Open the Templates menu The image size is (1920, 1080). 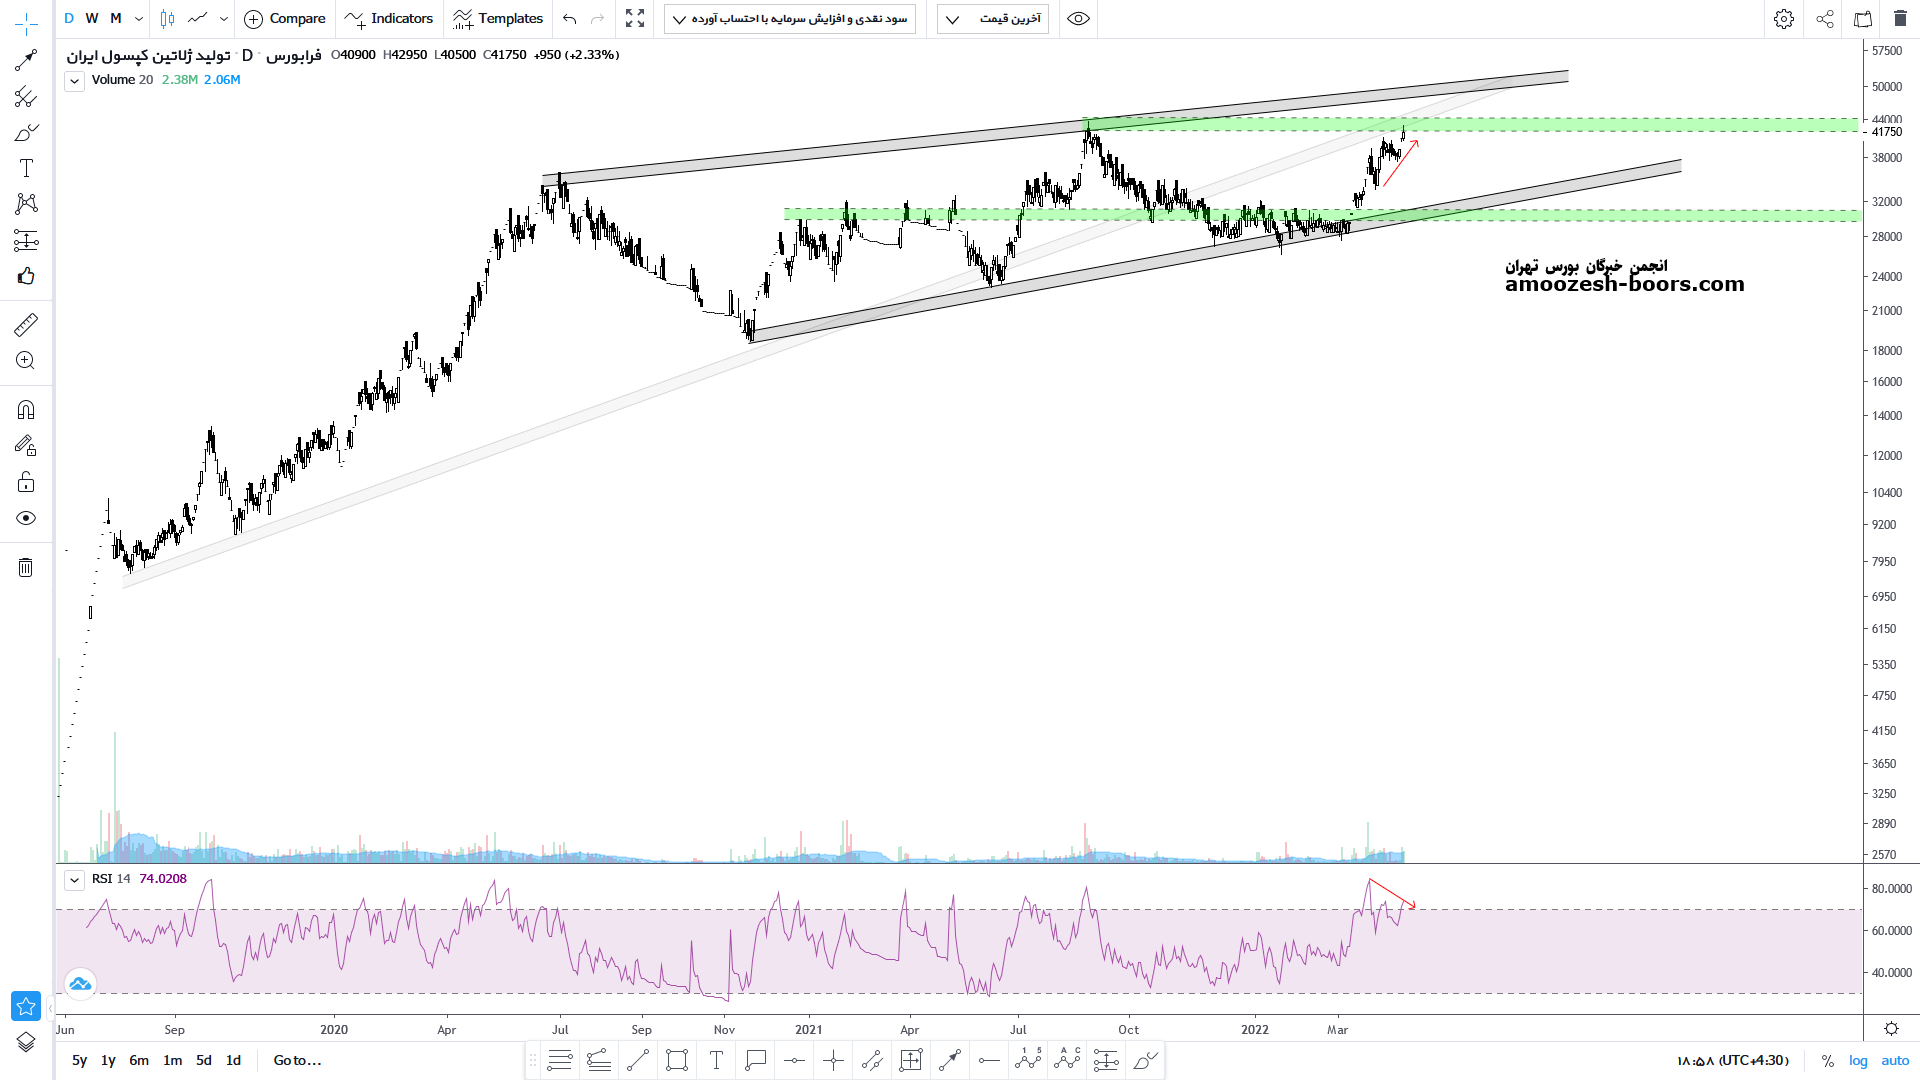click(x=498, y=19)
